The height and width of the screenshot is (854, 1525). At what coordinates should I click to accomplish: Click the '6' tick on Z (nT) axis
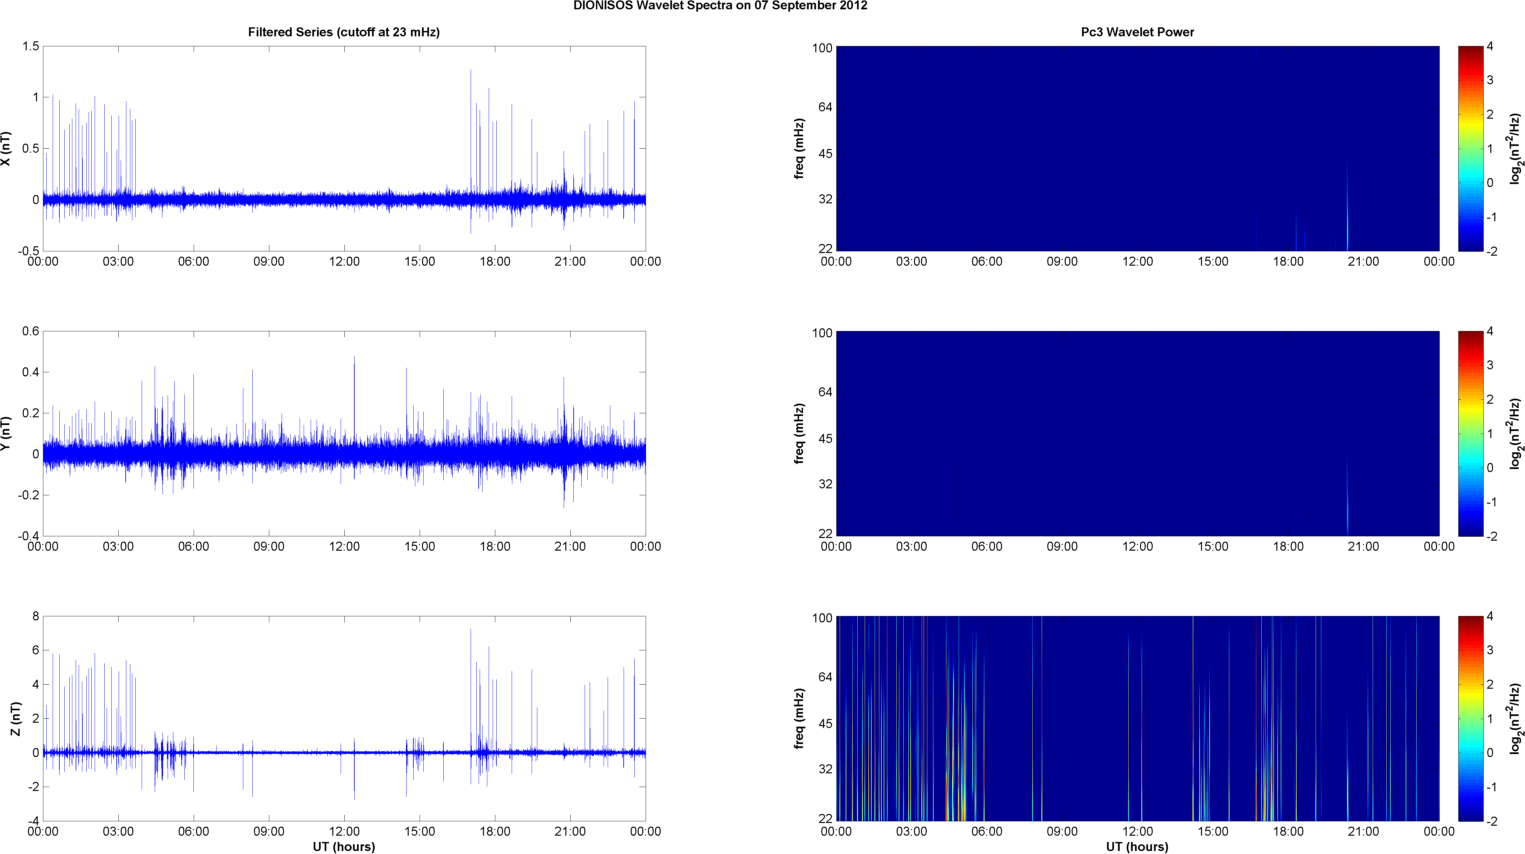click(36, 651)
